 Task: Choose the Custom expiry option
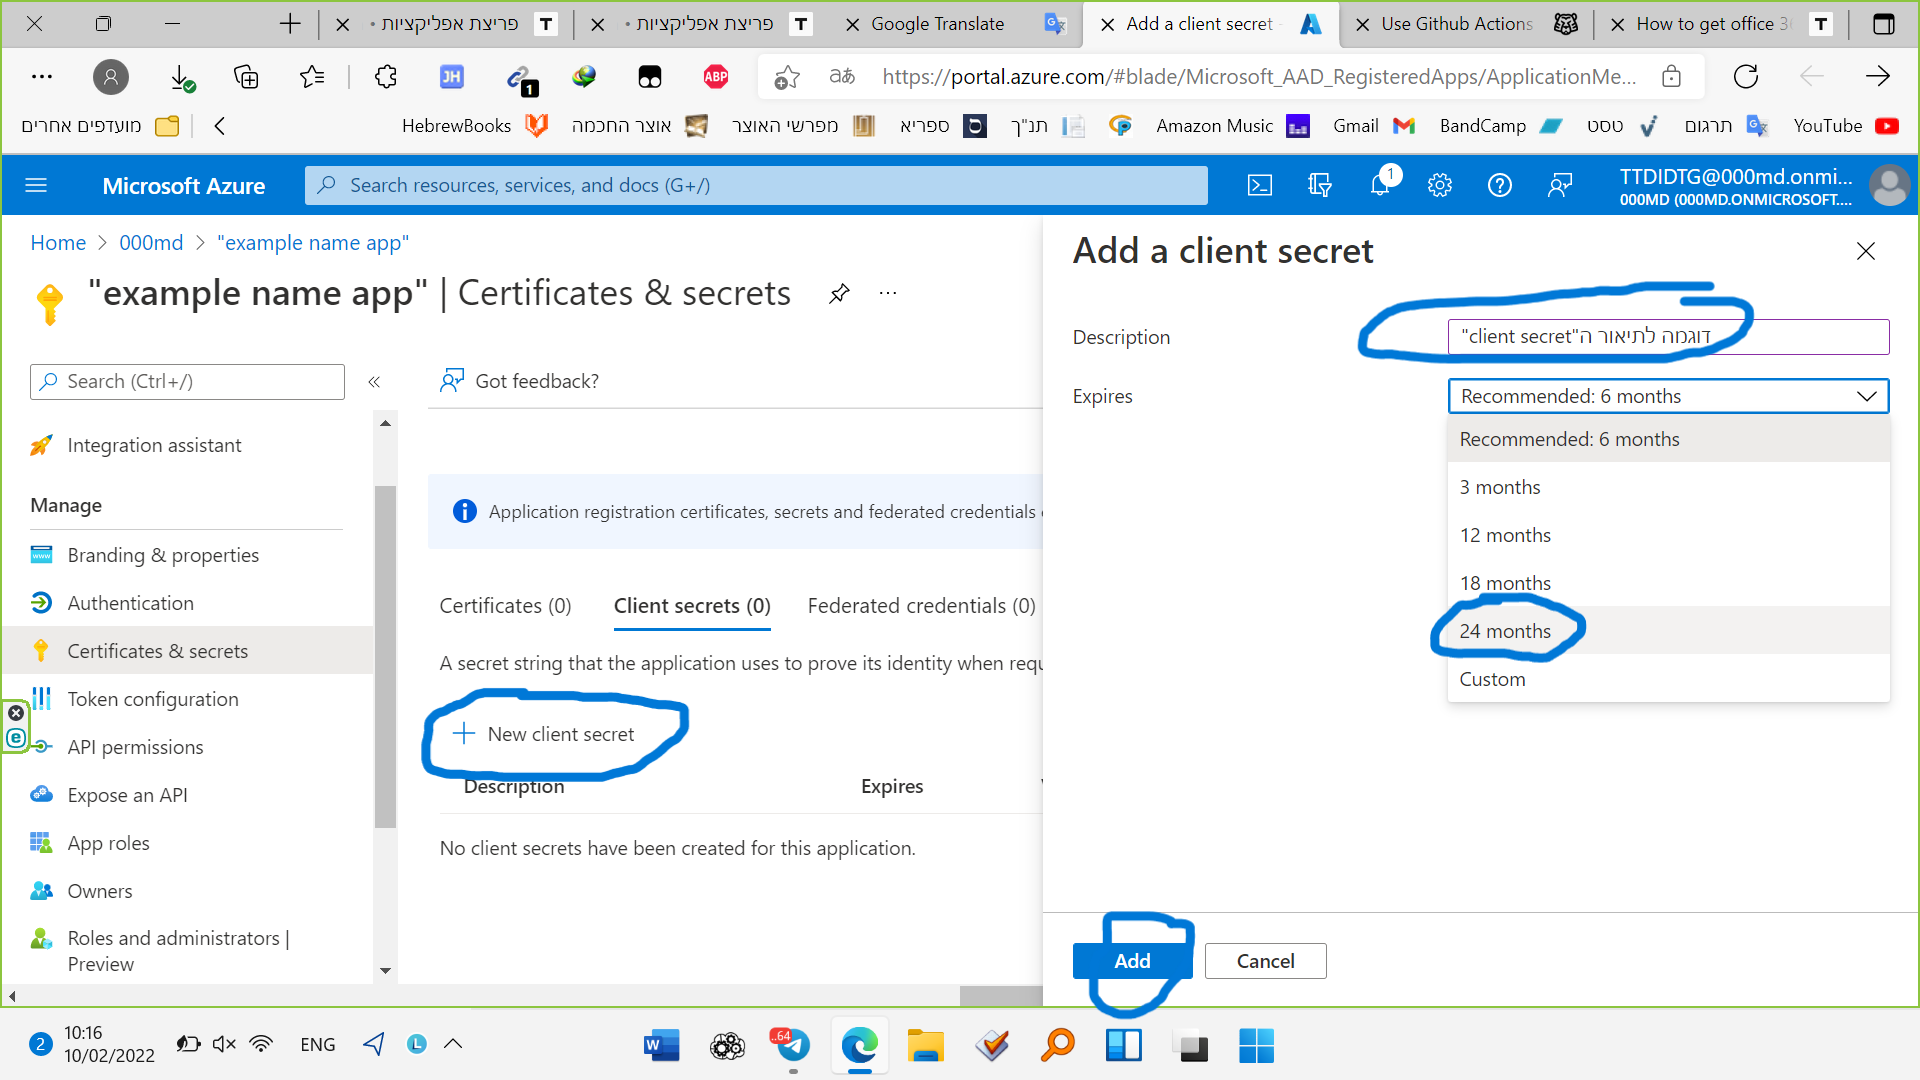[x=1492, y=679]
